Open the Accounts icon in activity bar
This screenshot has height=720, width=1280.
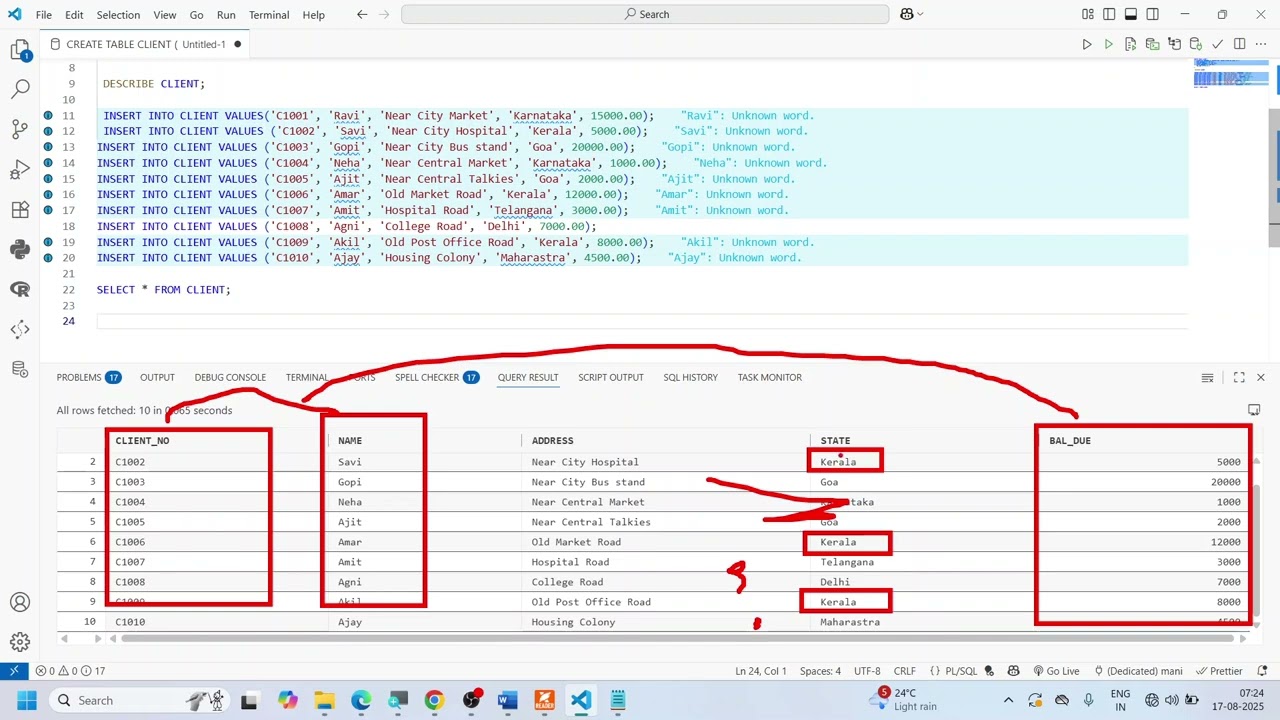tap(20, 603)
